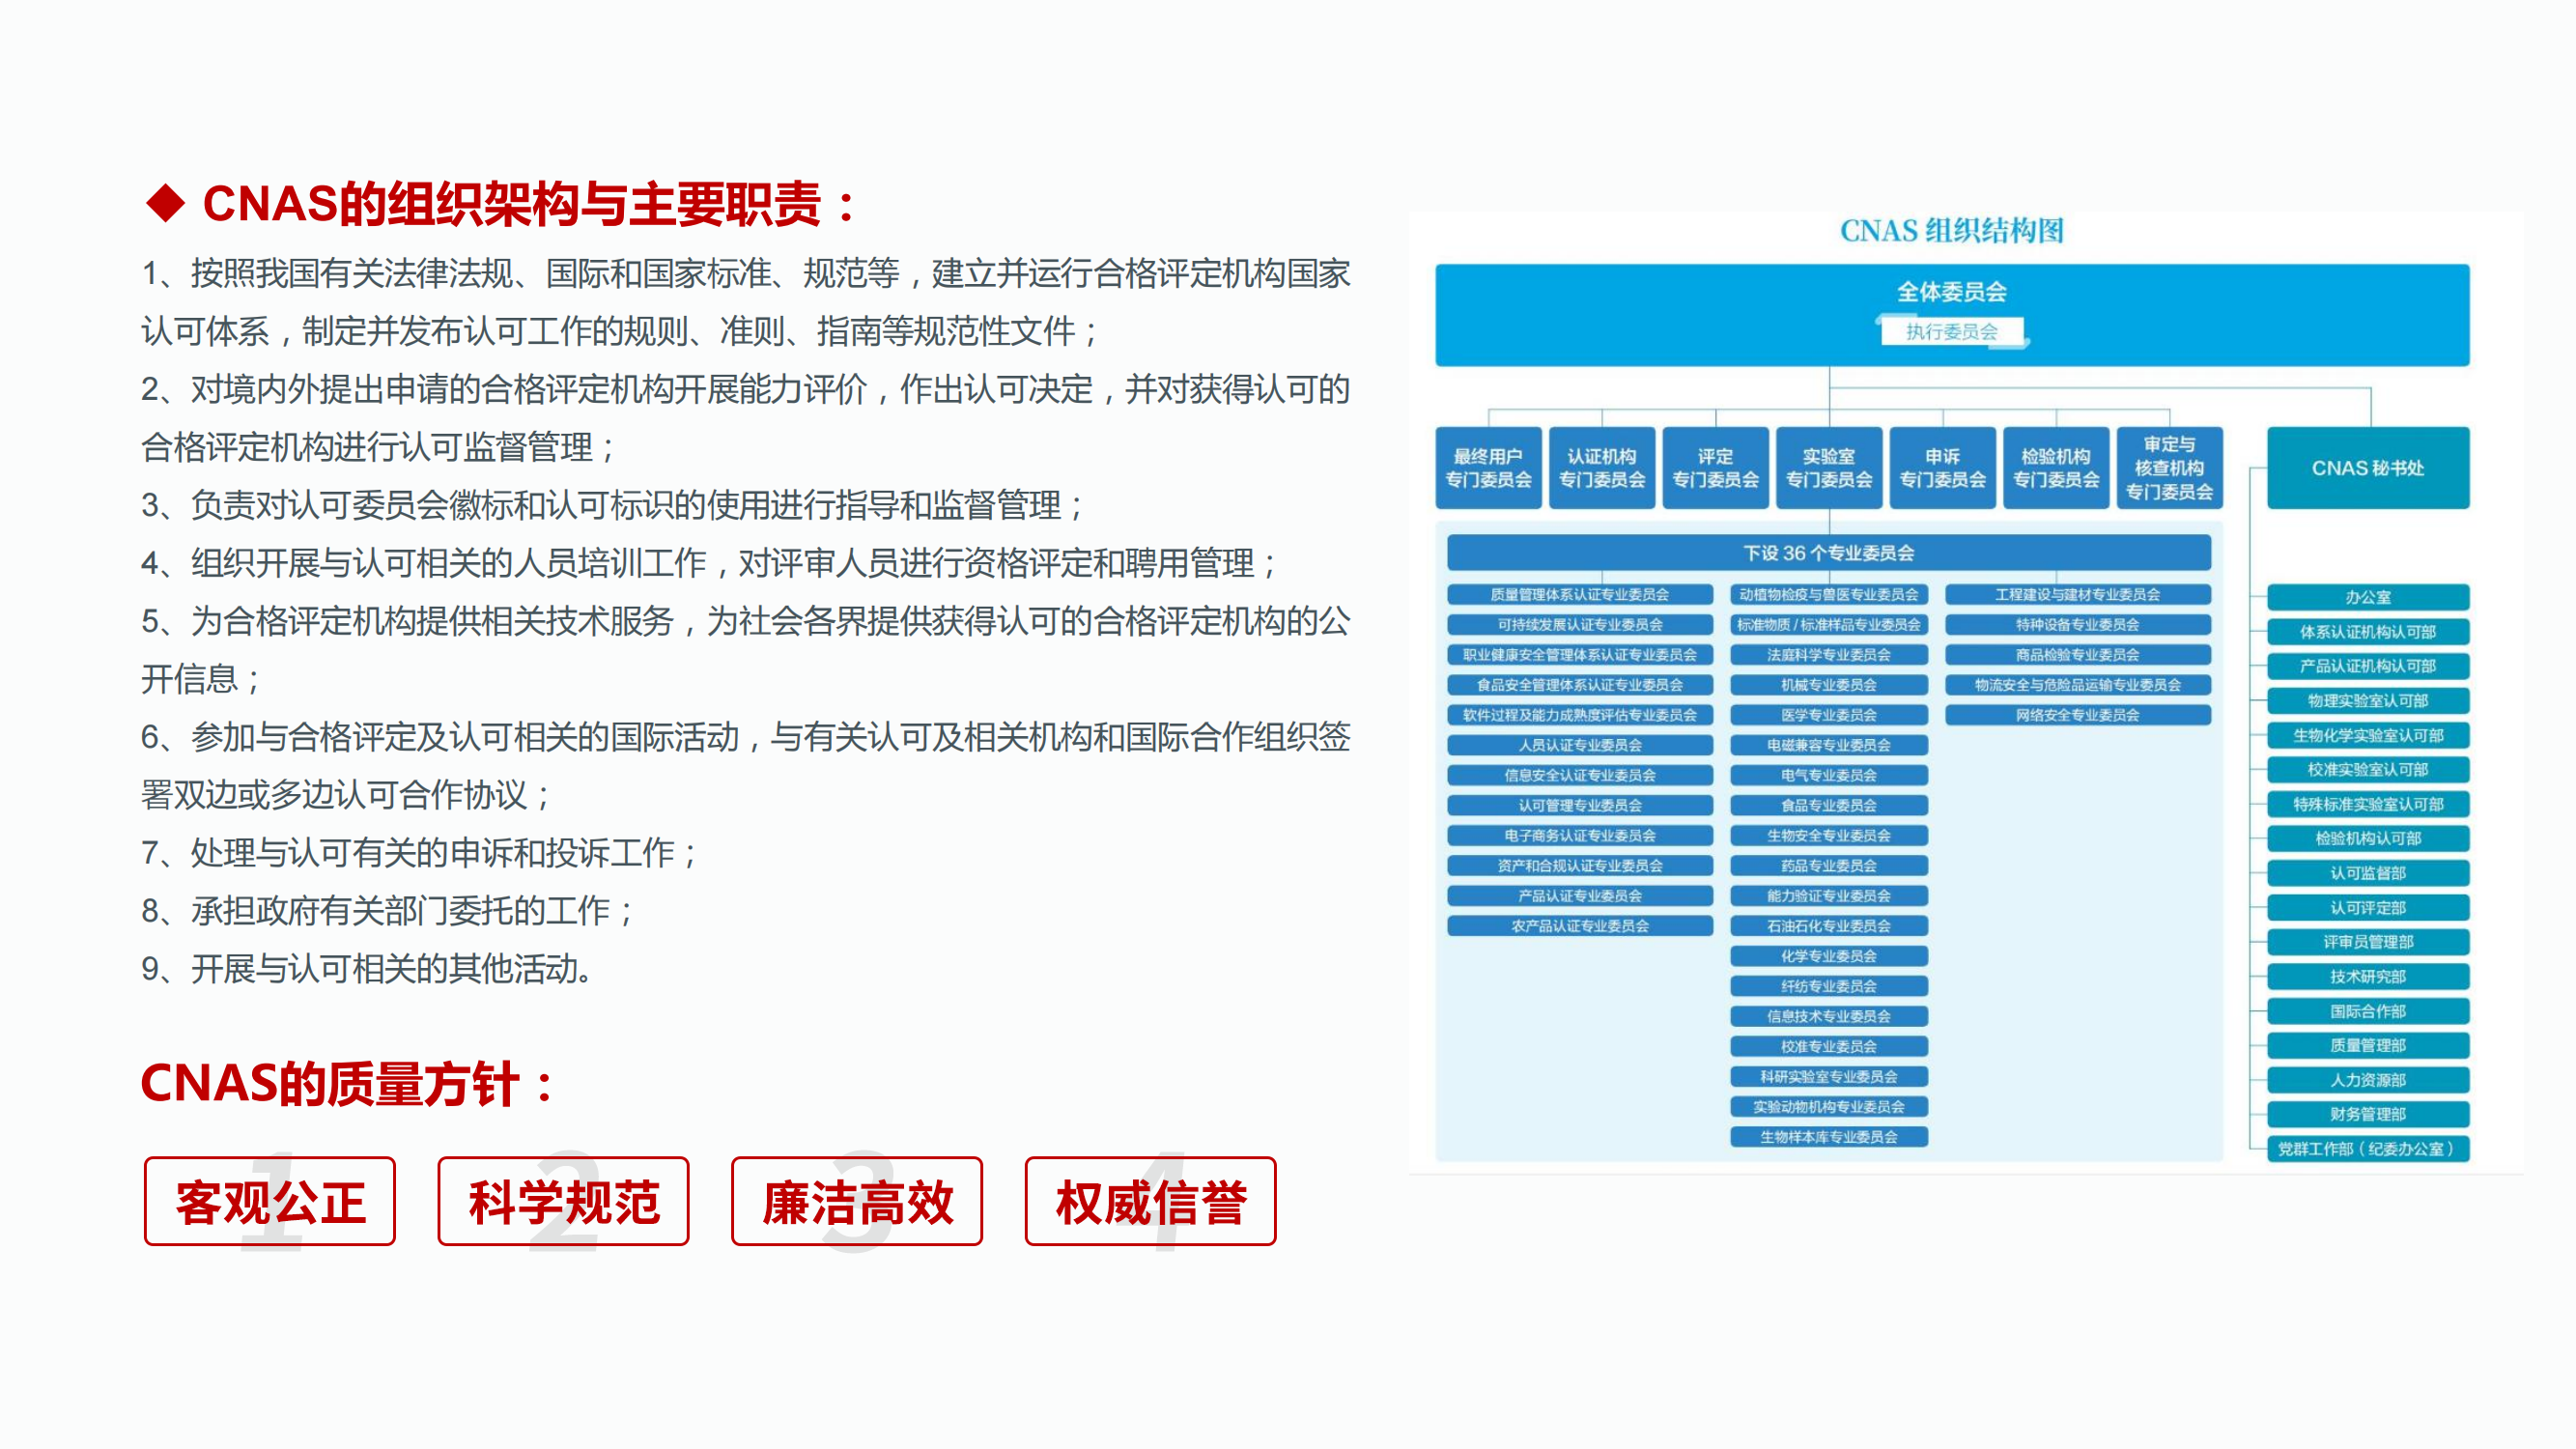Click the 申诉专门委员会 box
Image resolution: width=2576 pixels, height=1449 pixels.
tap(1942, 468)
